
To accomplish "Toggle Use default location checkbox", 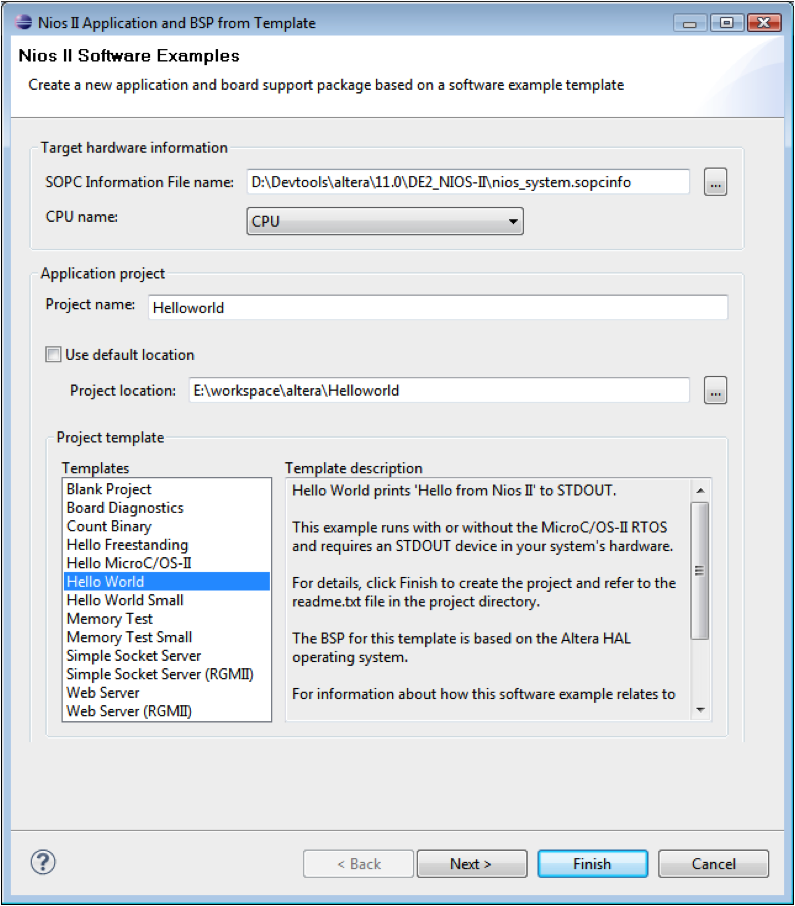I will 53,355.
